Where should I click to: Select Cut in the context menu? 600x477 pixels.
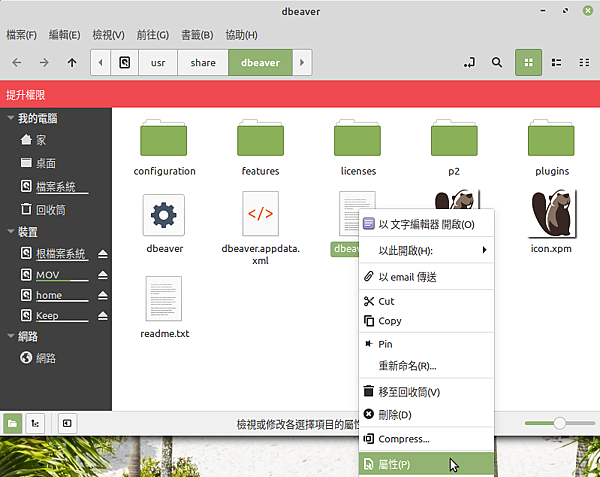(427, 301)
